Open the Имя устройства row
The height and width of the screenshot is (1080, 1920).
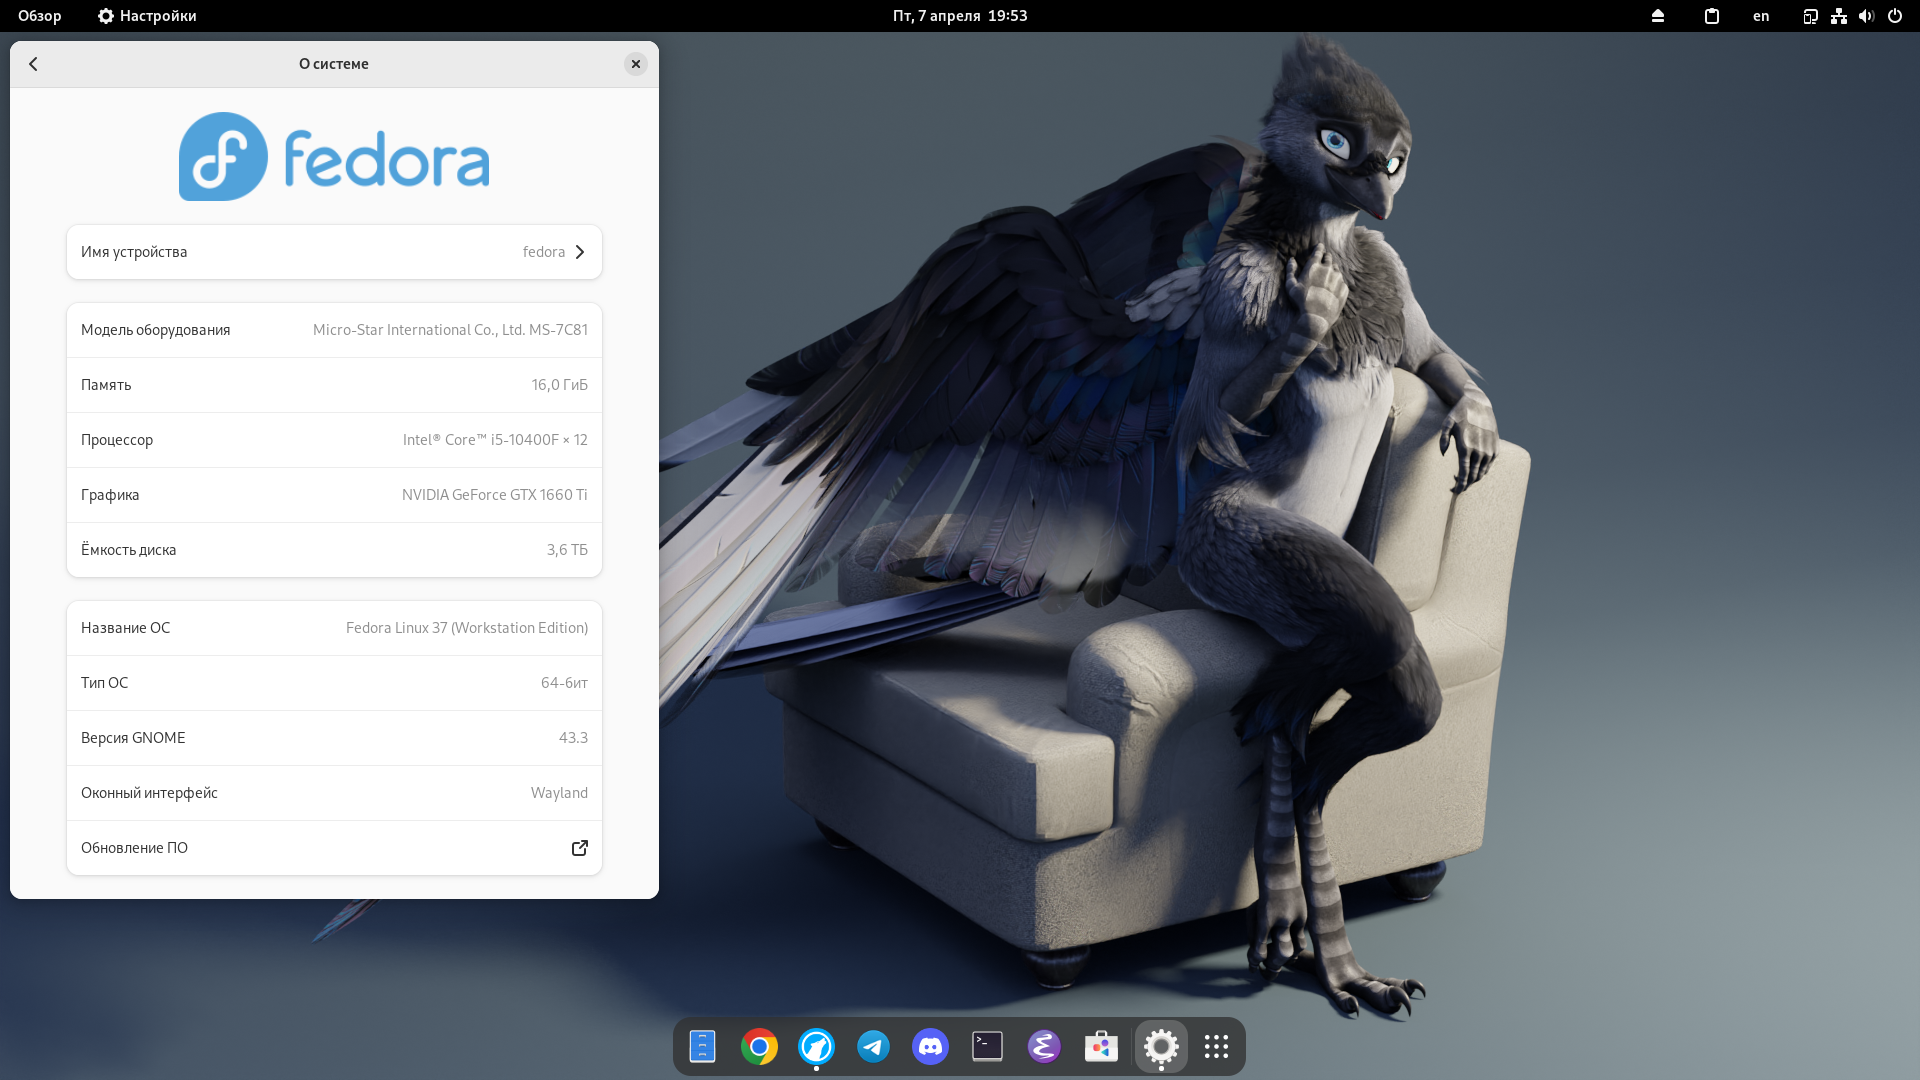(334, 252)
